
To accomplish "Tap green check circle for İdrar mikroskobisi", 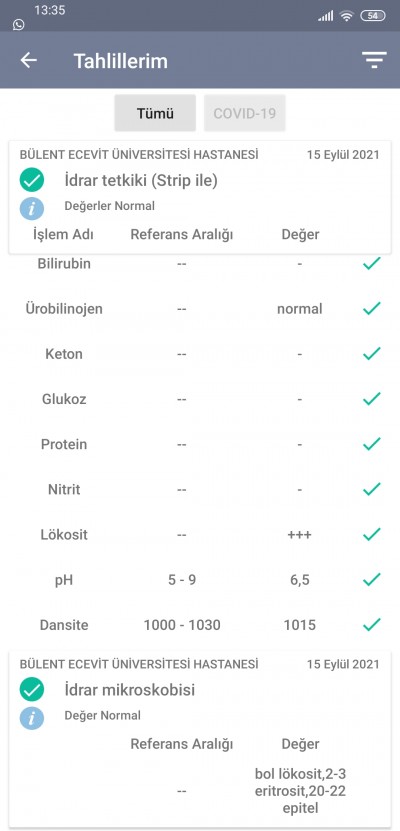I will (x=32, y=690).
